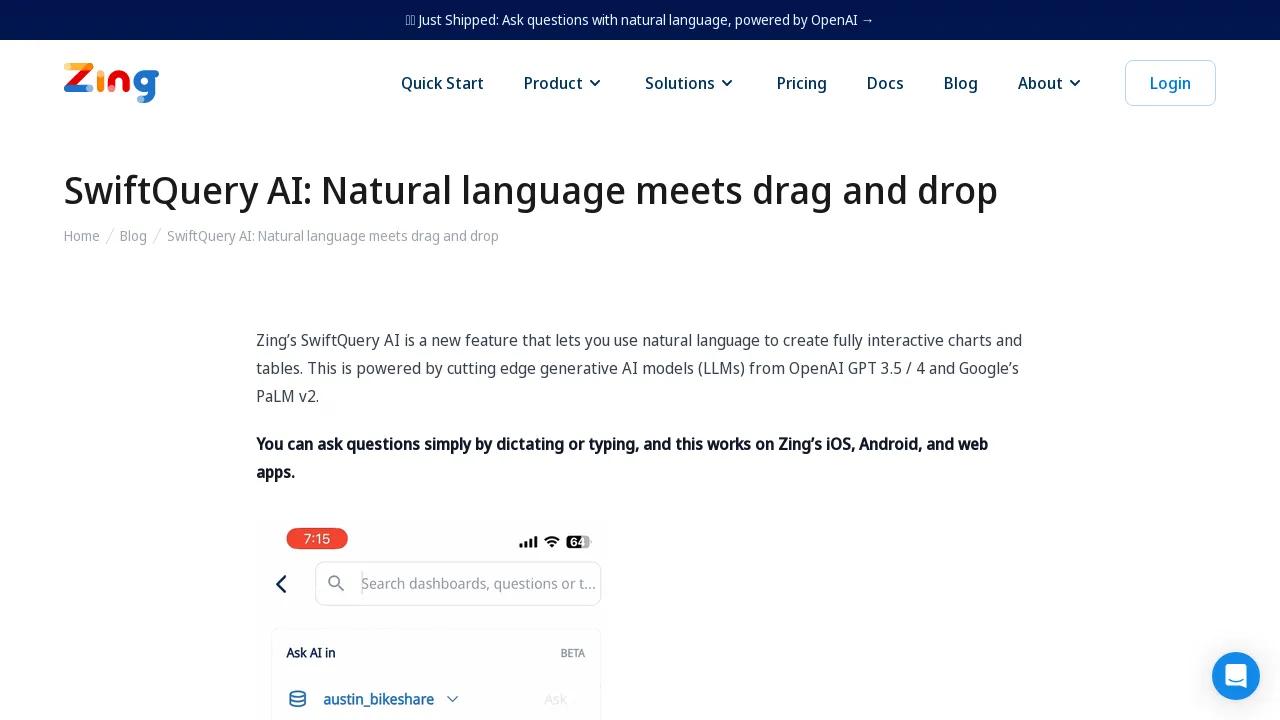The height and width of the screenshot is (720, 1280).
Task: Open the Docs page
Action: pyautogui.click(x=885, y=83)
